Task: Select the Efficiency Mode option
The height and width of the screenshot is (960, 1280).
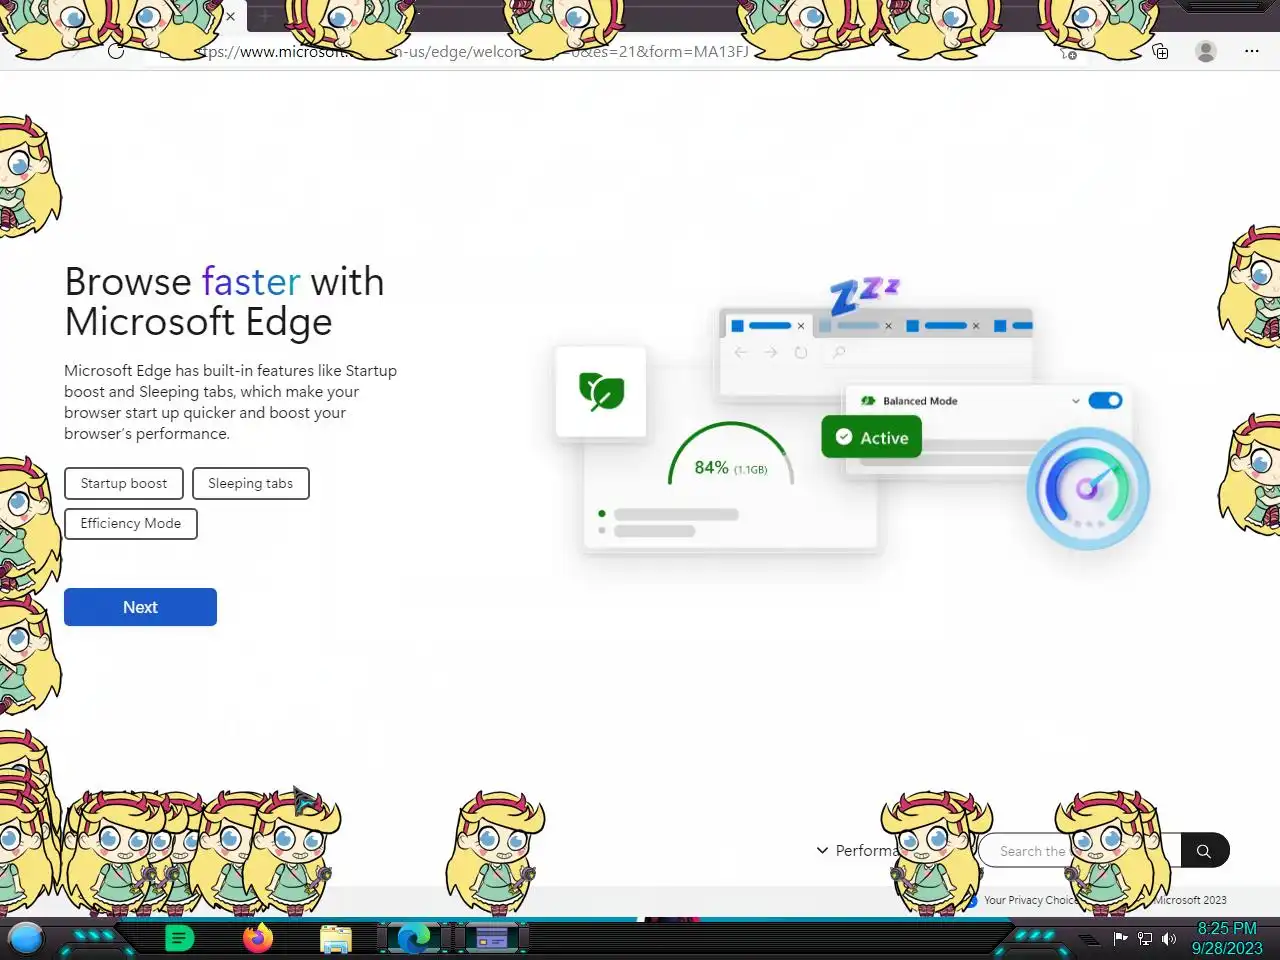Action: pos(131,523)
